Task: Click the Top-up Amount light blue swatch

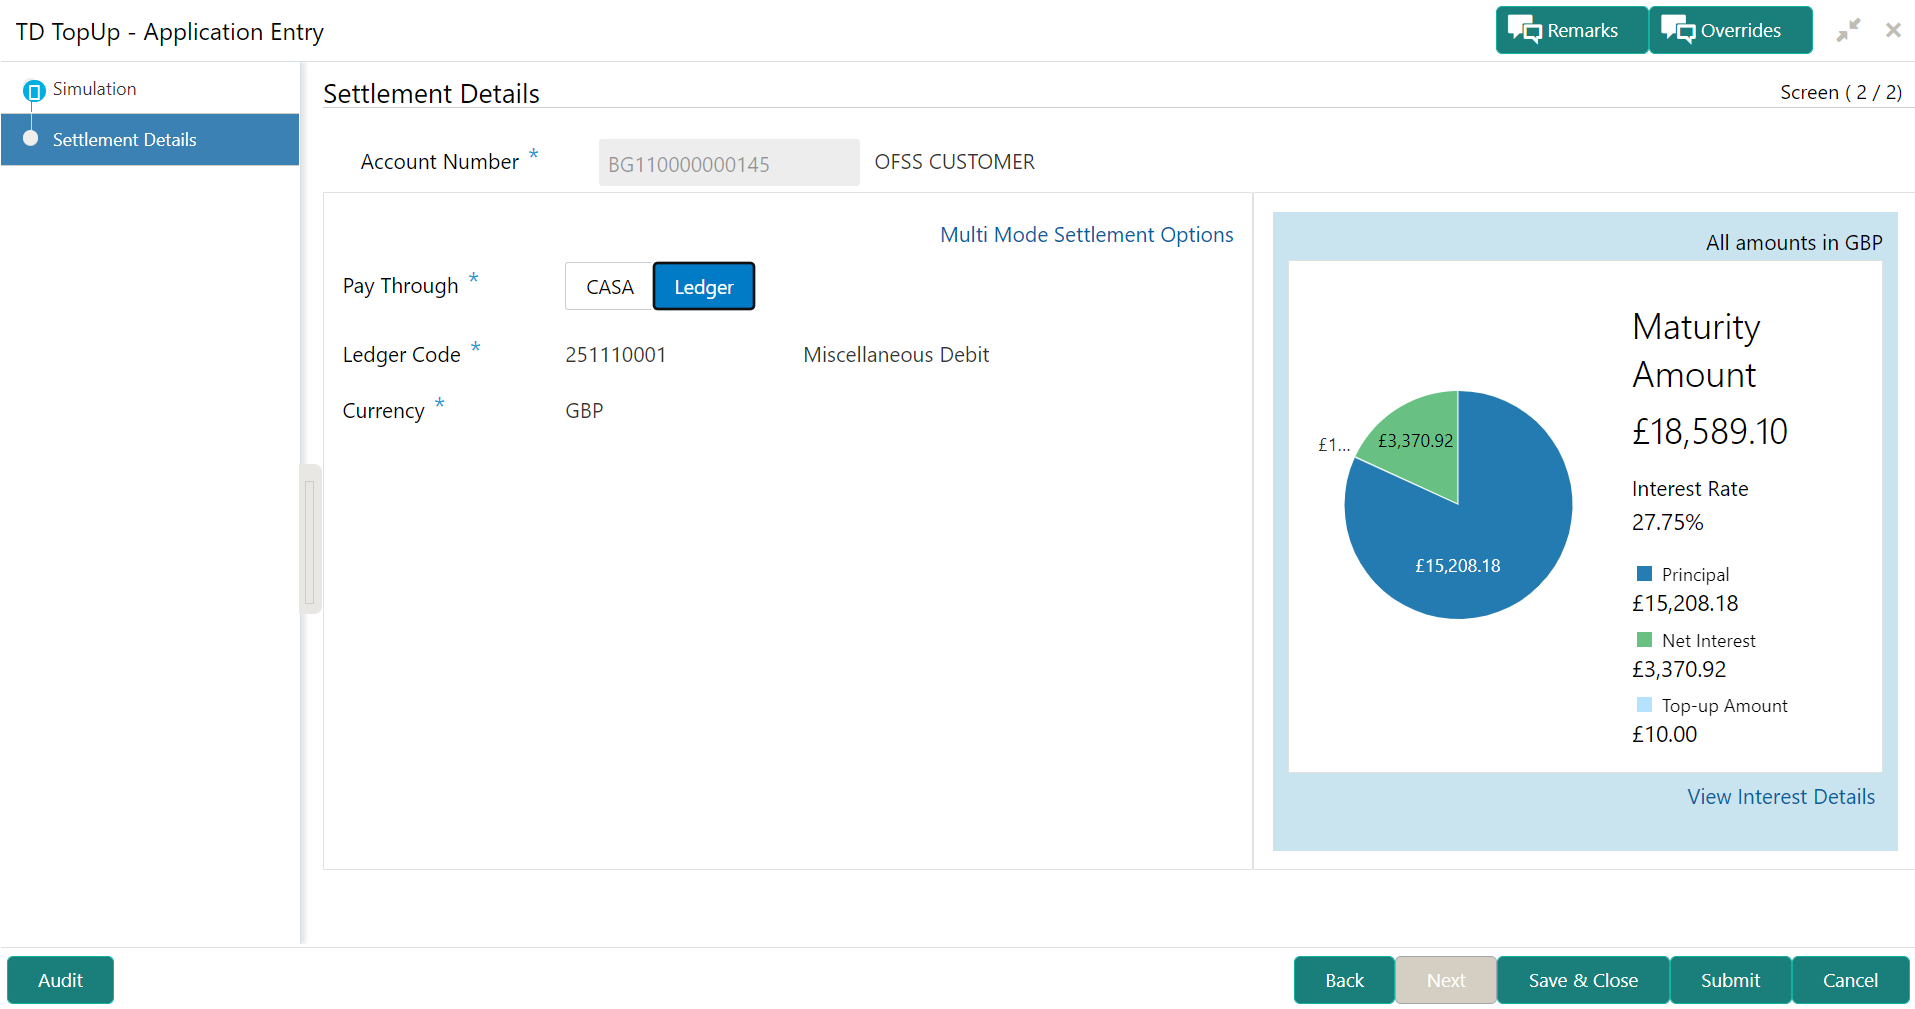Action: pyautogui.click(x=1644, y=705)
